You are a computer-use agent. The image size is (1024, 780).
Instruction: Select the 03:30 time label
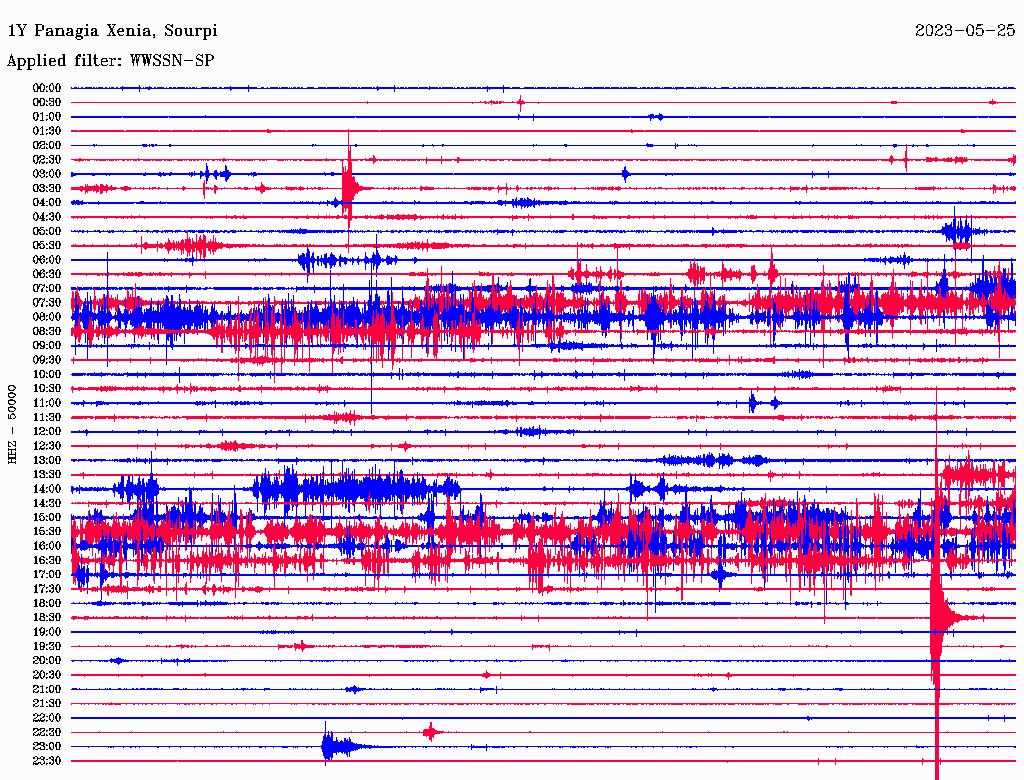click(x=47, y=188)
